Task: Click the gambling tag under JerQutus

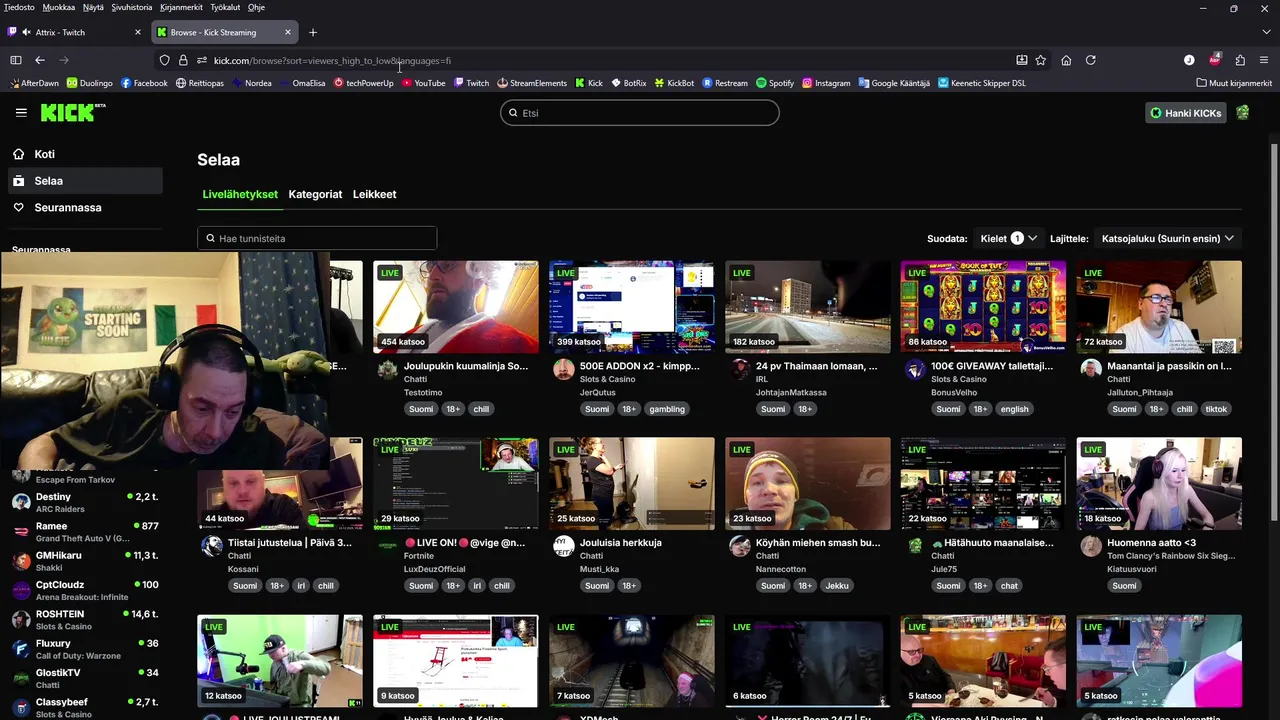Action: (667, 409)
